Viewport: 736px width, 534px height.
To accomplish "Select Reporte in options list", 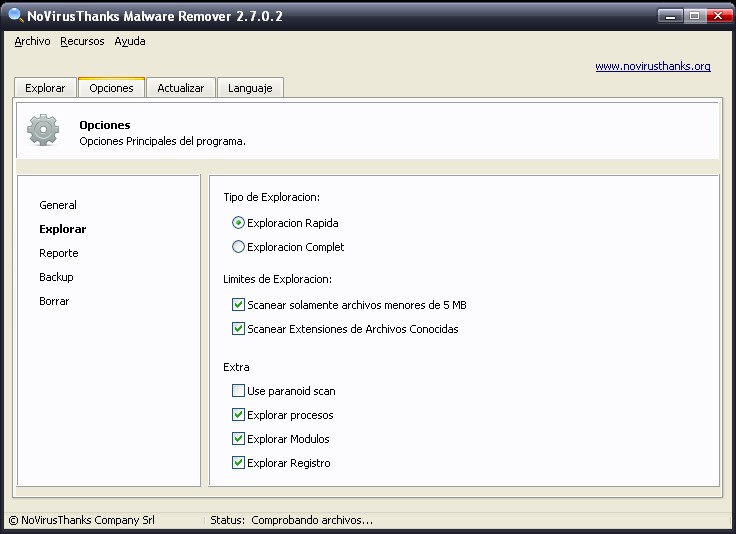I will (x=59, y=253).
